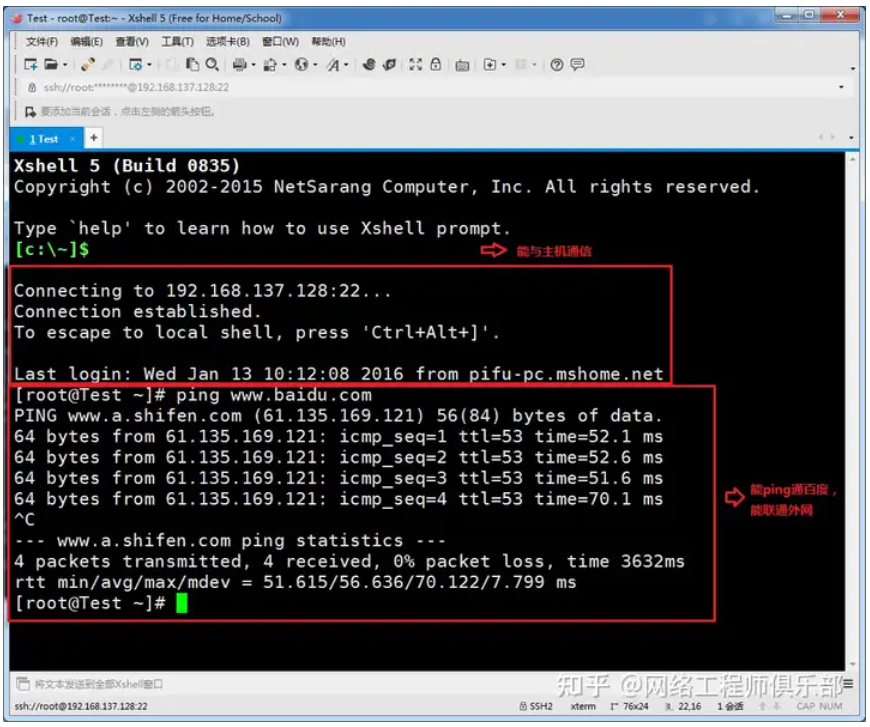
Task: Click the New session icon
Action: pos(31,65)
